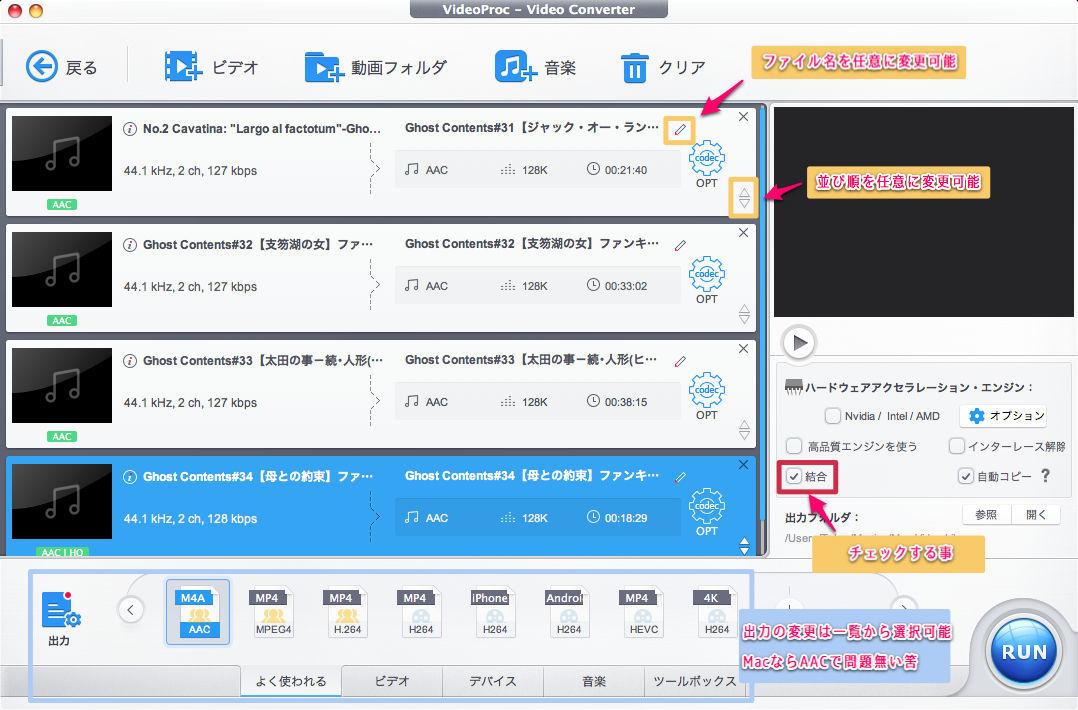The width and height of the screenshot is (1078, 710).
Task: Select output row with duration 00:33:02
Action: 538,286
